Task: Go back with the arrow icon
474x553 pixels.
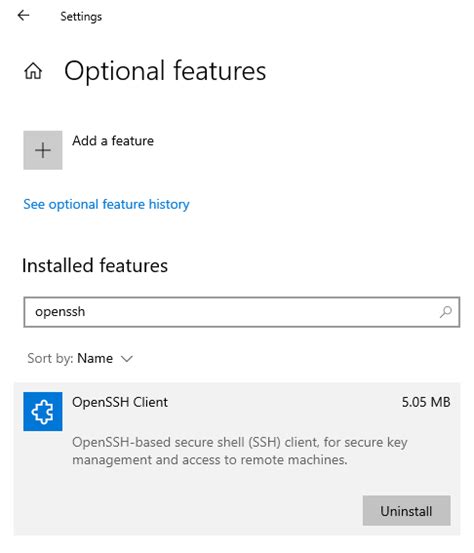Action: click(23, 16)
